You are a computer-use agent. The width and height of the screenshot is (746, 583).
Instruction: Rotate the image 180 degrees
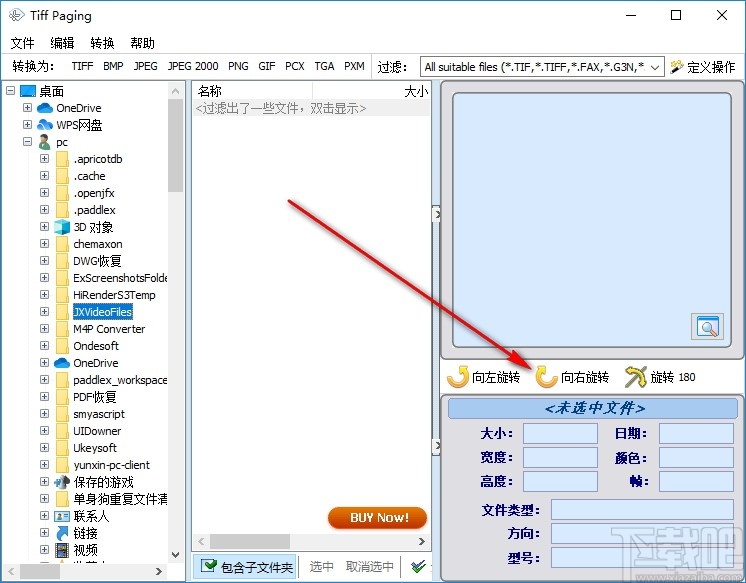(x=660, y=377)
